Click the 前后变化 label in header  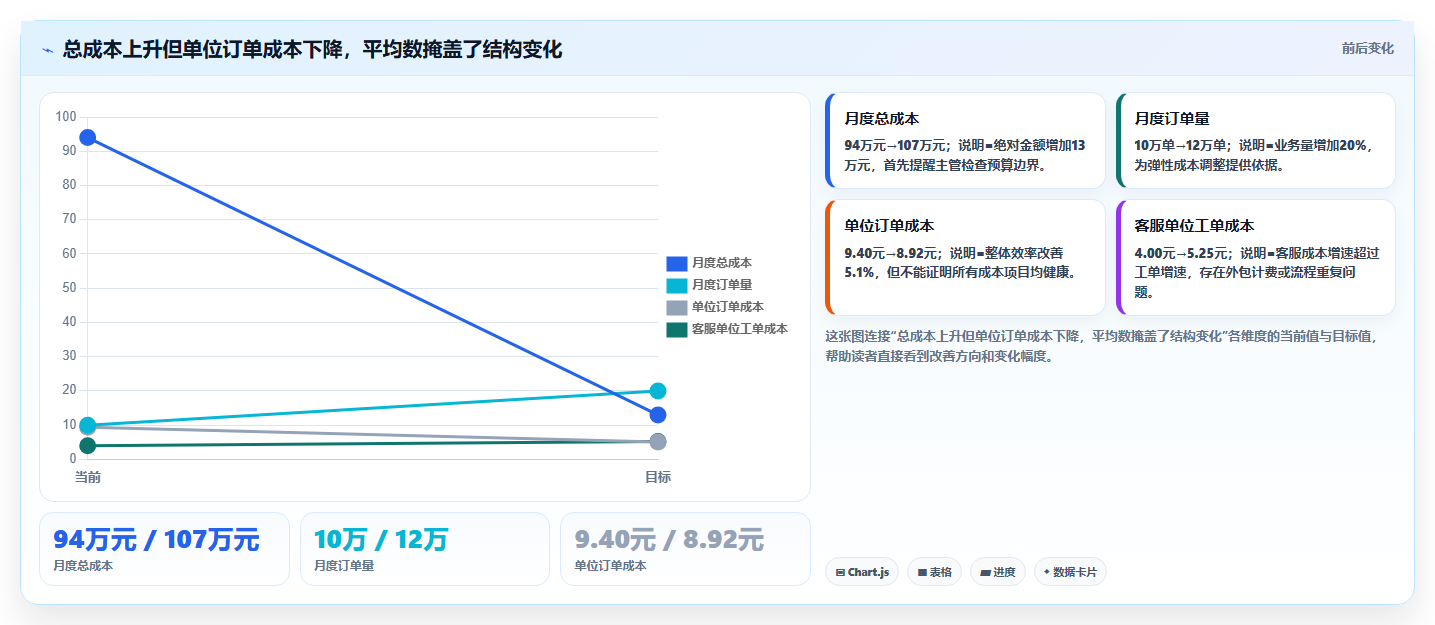[x=1367, y=49]
